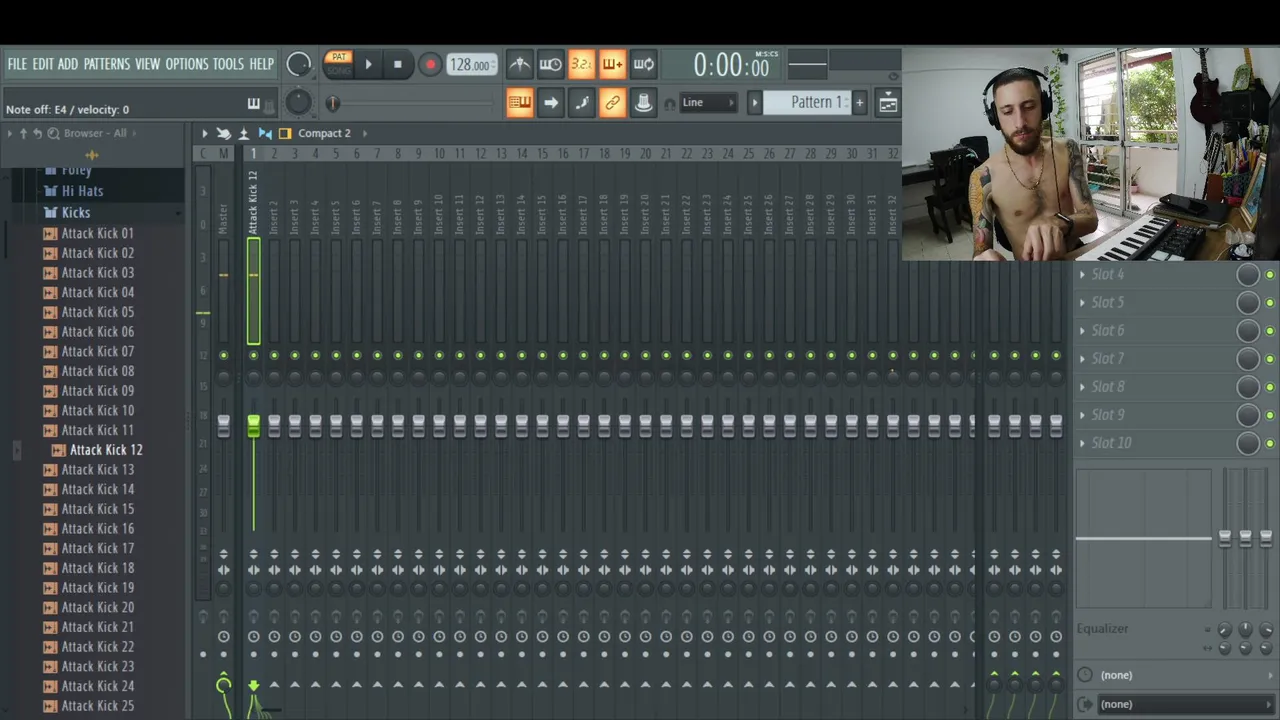
Task: Toggle swap left/right channels on Insert 1
Action: point(253,570)
